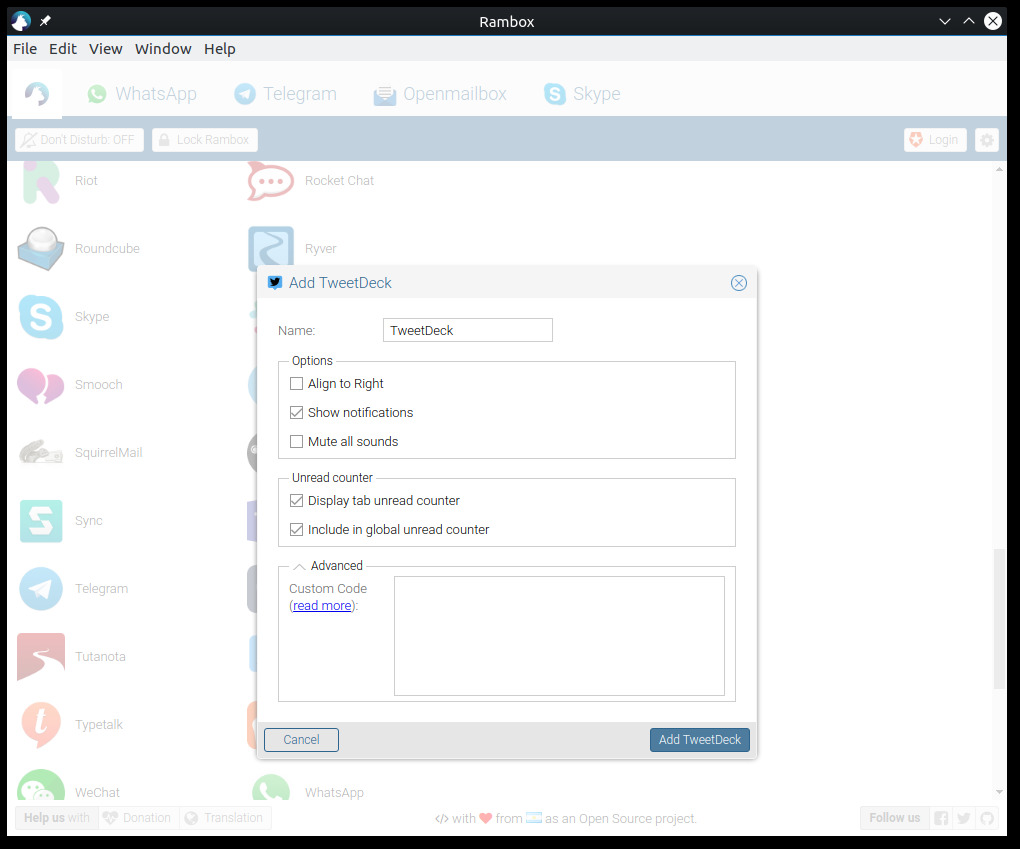Click the Roundcube mail icon
The image size is (1020, 849).
[40, 249]
